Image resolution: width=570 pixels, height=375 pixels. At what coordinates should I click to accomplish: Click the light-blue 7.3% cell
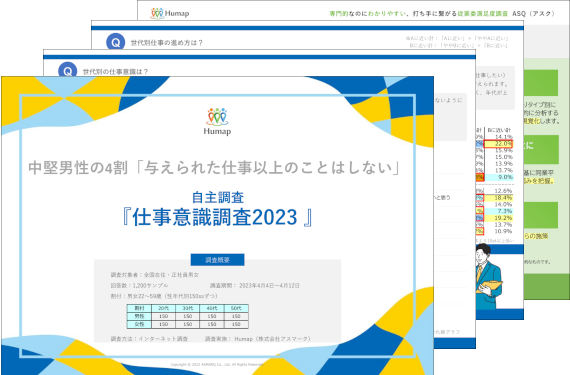[x=499, y=211]
